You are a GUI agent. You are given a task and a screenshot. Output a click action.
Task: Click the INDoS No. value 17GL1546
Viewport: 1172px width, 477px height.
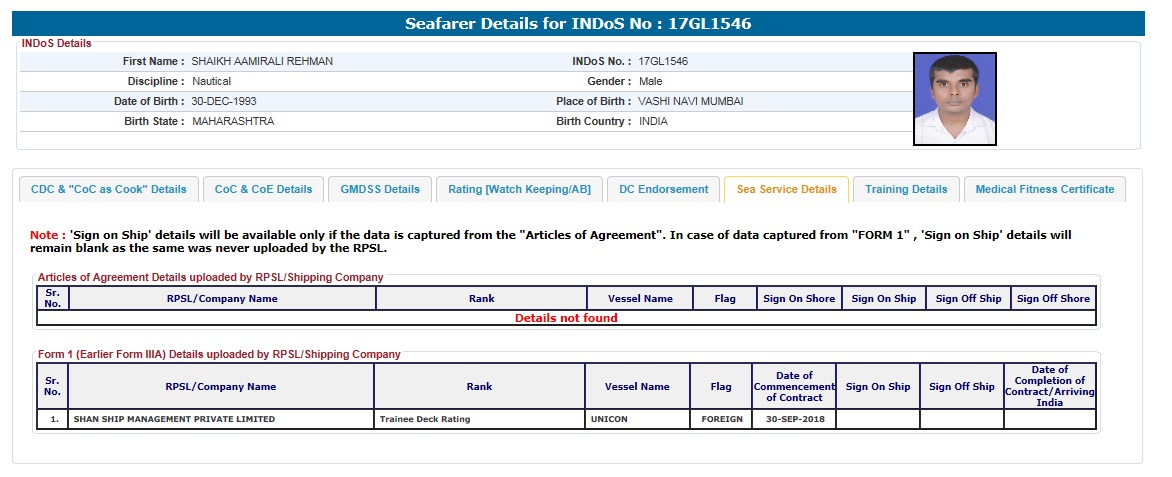click(663, 61)
